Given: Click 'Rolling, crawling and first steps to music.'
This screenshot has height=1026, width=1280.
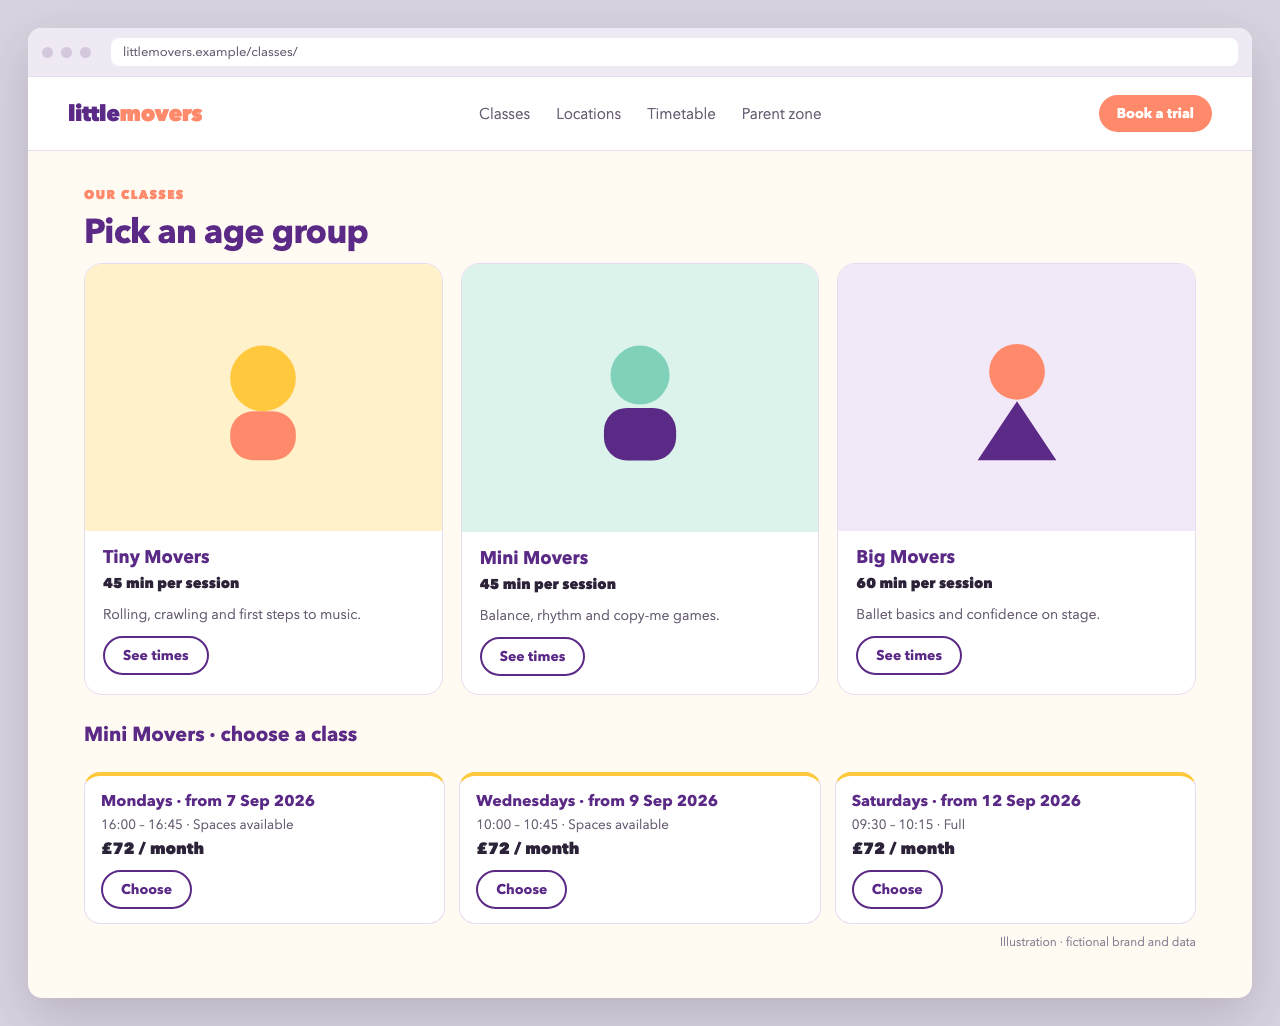Looking at the screenshot, I should click(x=232, y=615).
